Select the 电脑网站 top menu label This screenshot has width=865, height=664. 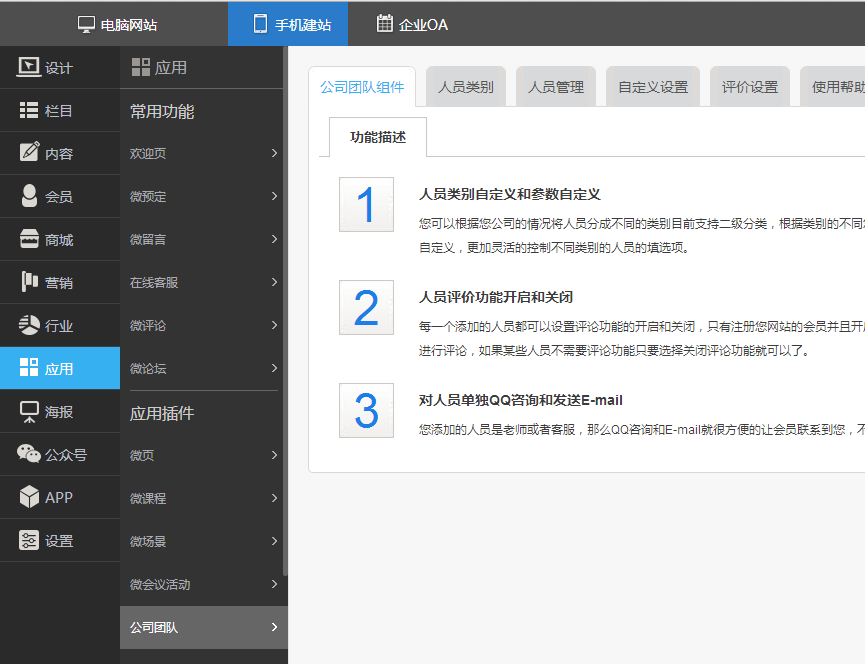click(x=129, y=25)
